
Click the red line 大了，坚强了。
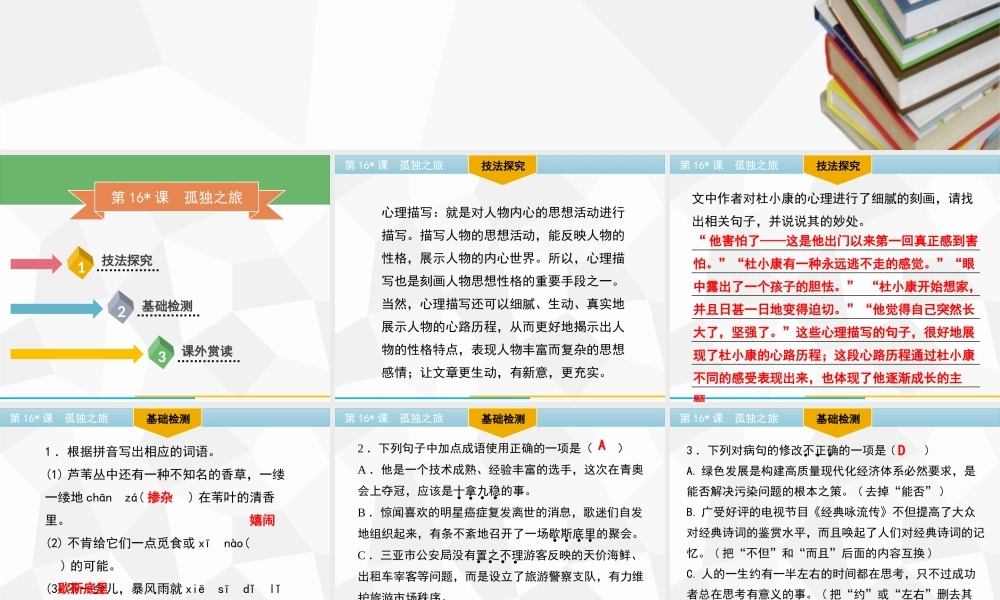(834, 332)
